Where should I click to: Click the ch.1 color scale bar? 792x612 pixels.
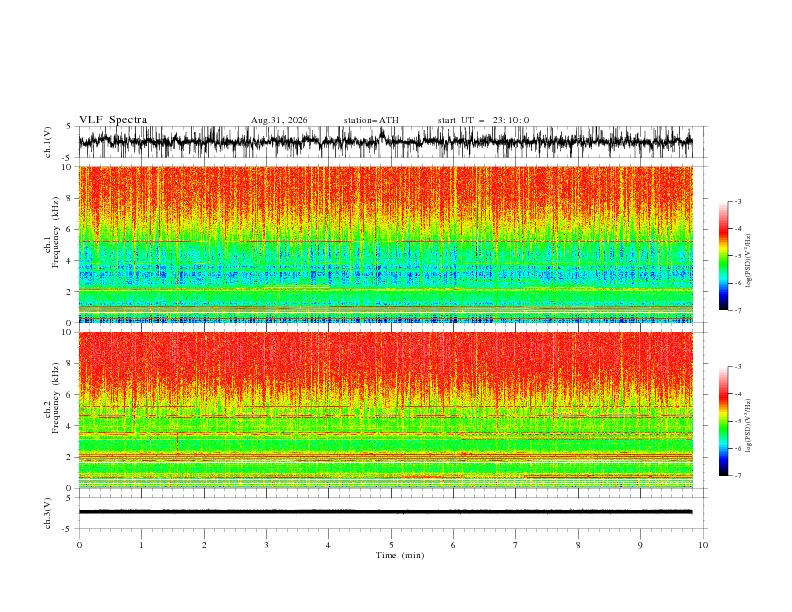click(724, 256)
